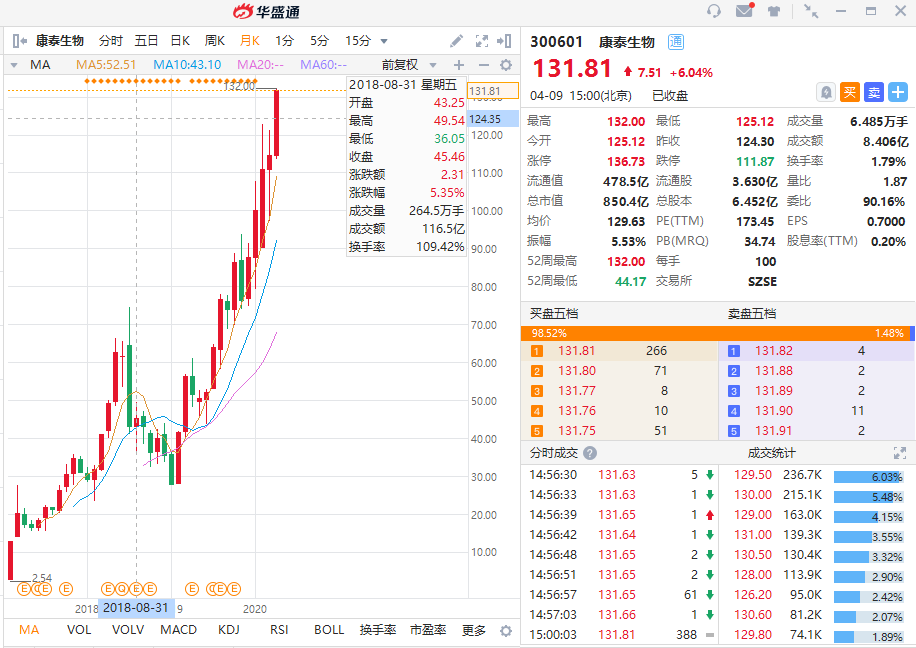Select the BOLL indicator tab

[x=329, y=630]
